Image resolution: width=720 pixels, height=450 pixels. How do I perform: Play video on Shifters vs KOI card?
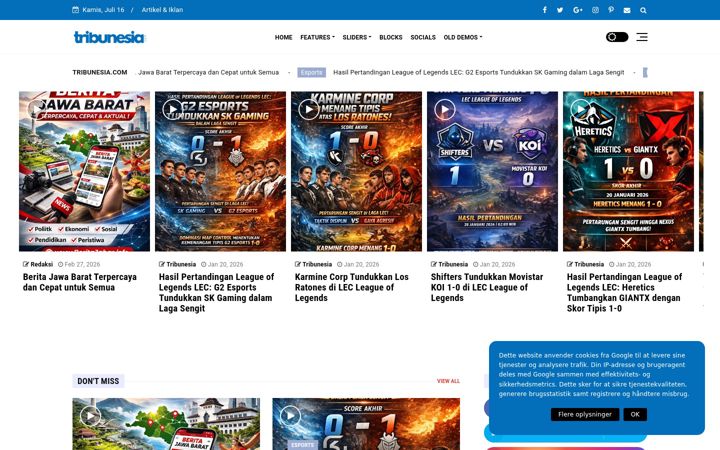tap(445, 109)
